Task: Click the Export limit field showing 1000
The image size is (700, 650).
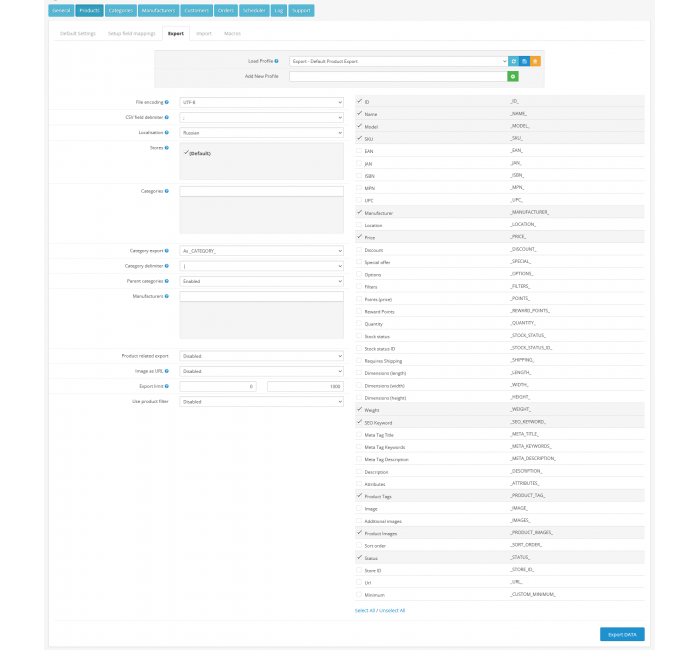Action: click(x=305, y=387)
